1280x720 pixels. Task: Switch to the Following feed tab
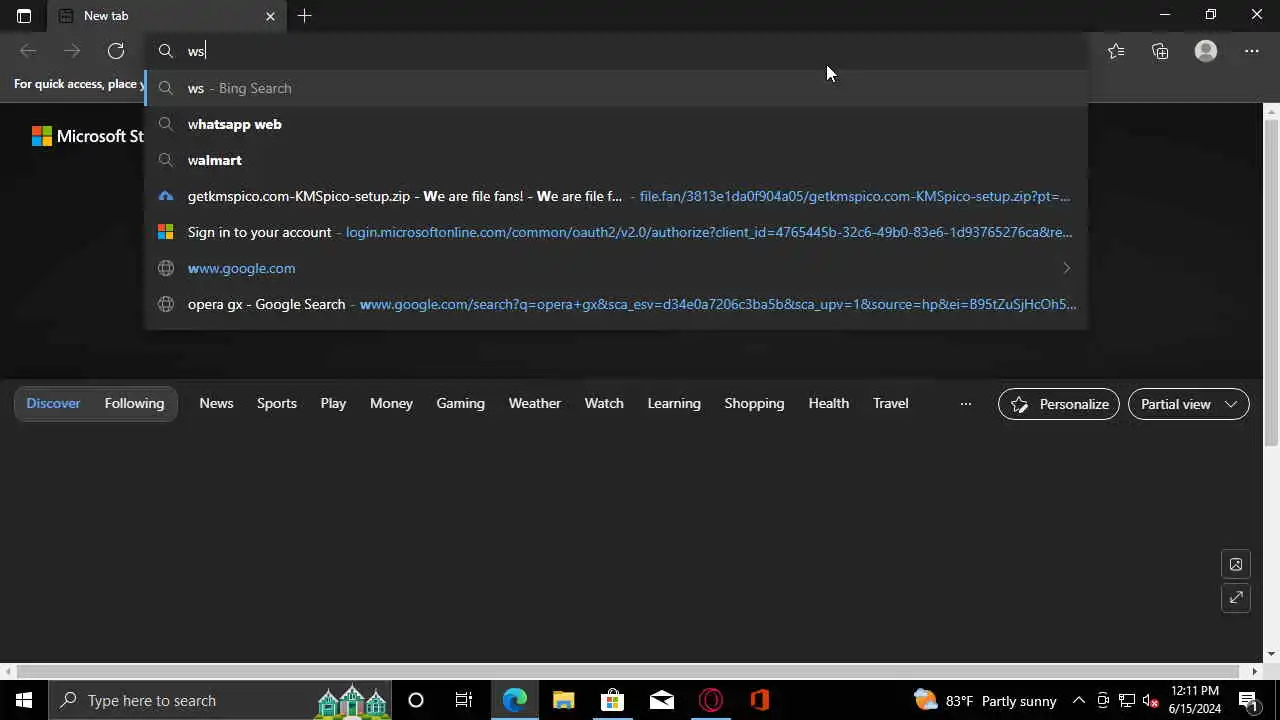coord(134,403)
